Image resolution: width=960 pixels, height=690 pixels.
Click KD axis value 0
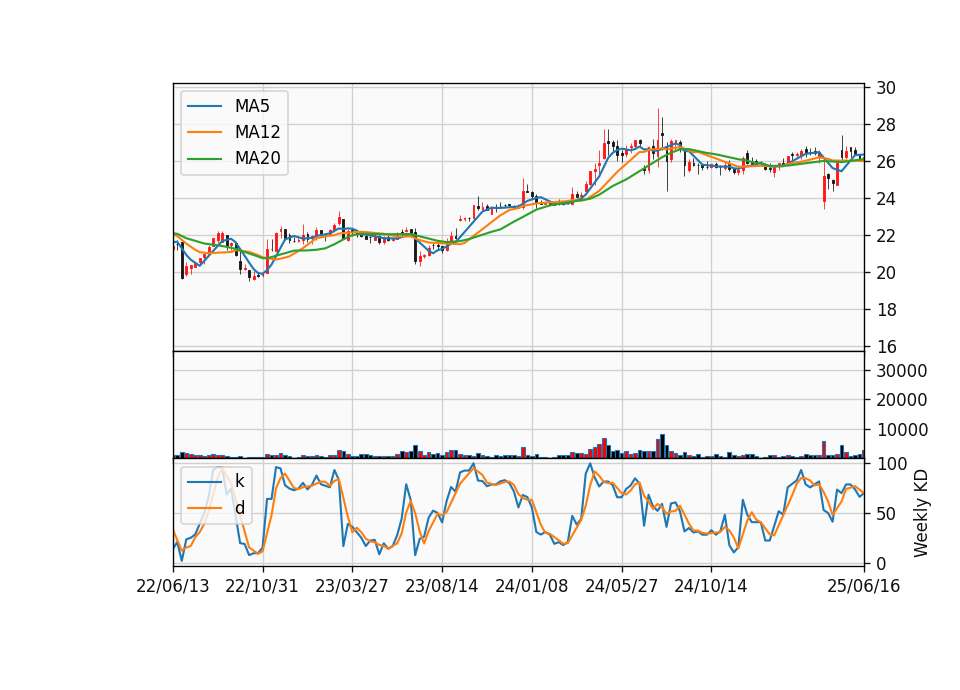pyautogui.click(x=880, y=563)
